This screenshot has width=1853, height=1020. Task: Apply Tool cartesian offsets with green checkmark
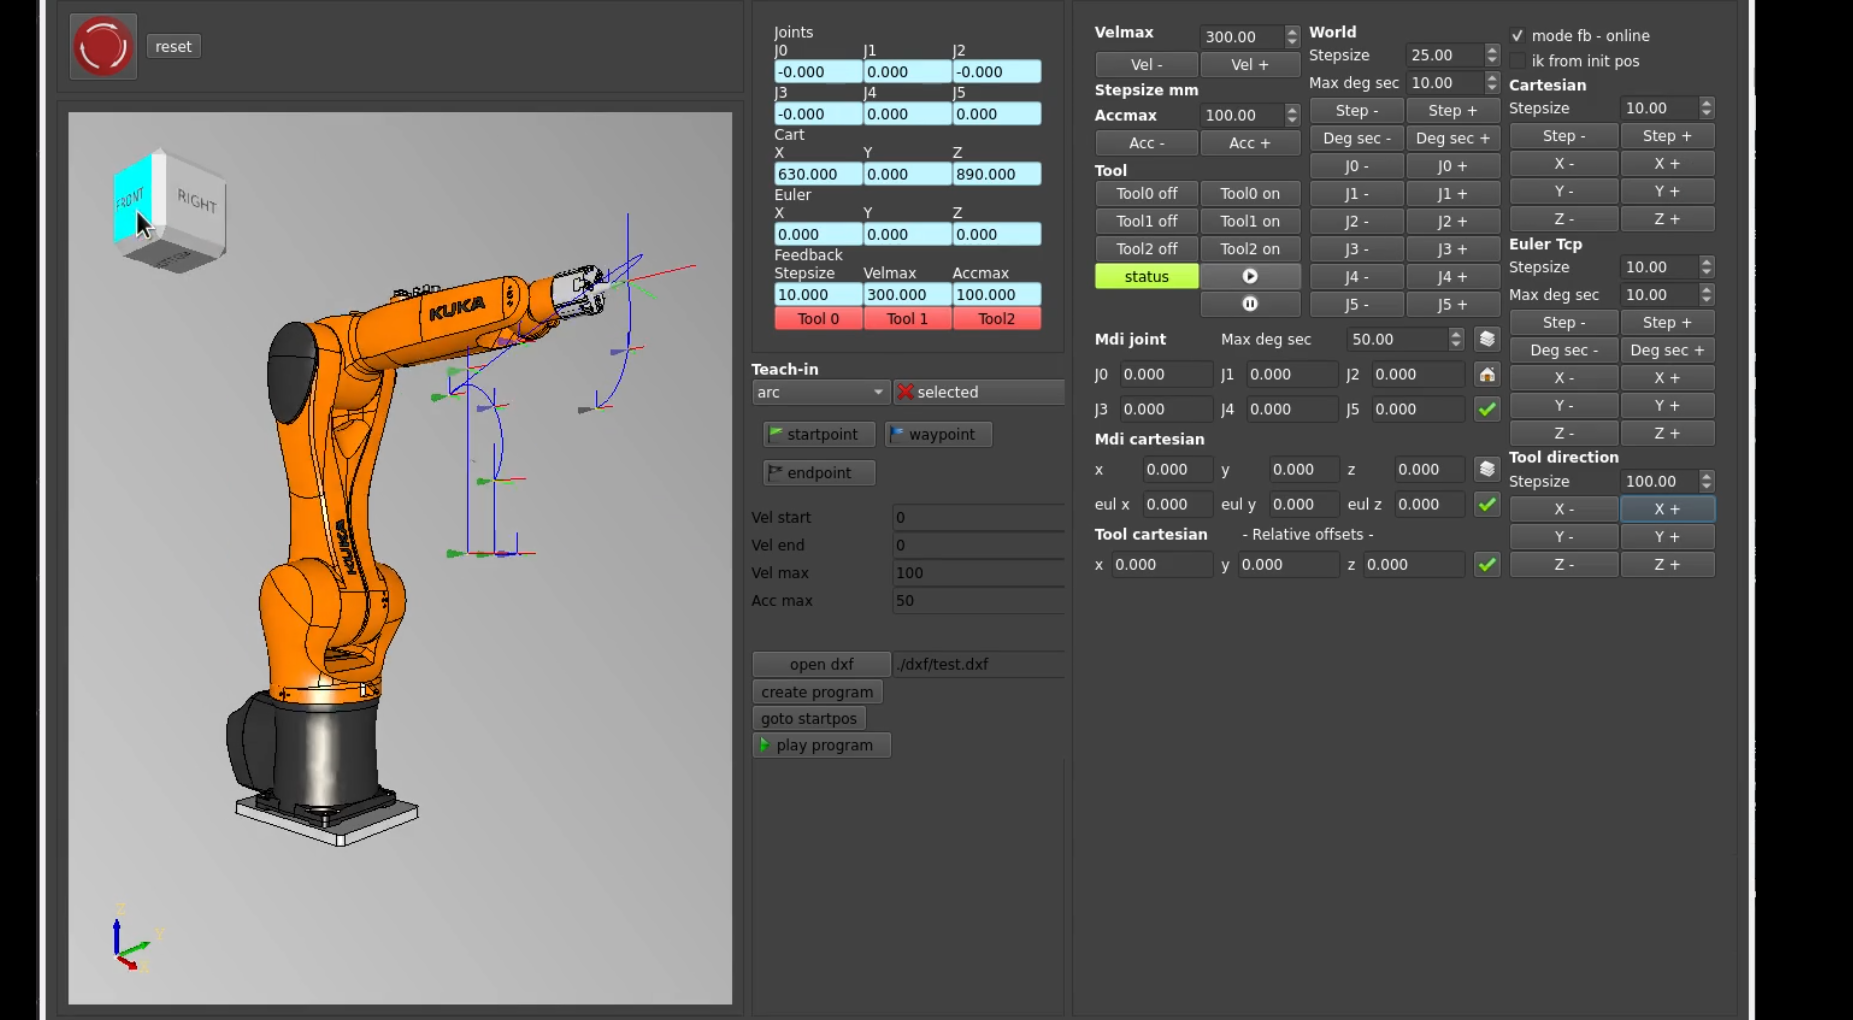coord(1487,565)
